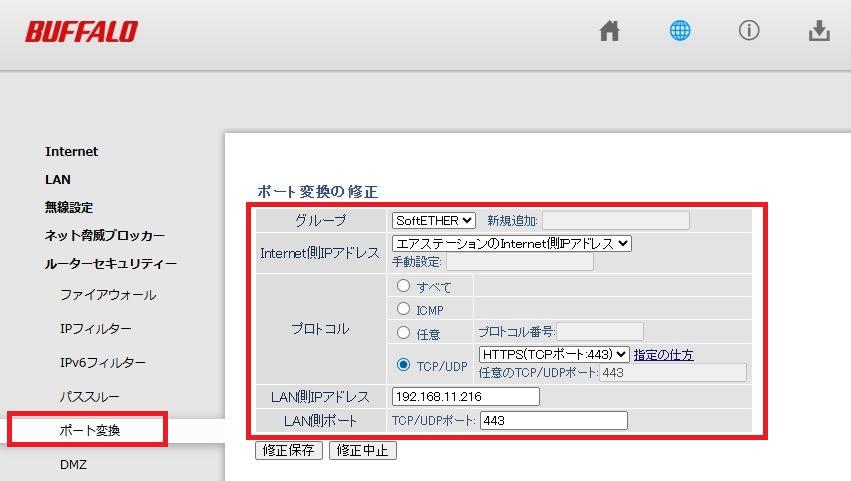This screenshot has height=481, width=851.
Task: Click the LAN側IPアドレス field 192.168.11.216
Action: pos(466,396)
